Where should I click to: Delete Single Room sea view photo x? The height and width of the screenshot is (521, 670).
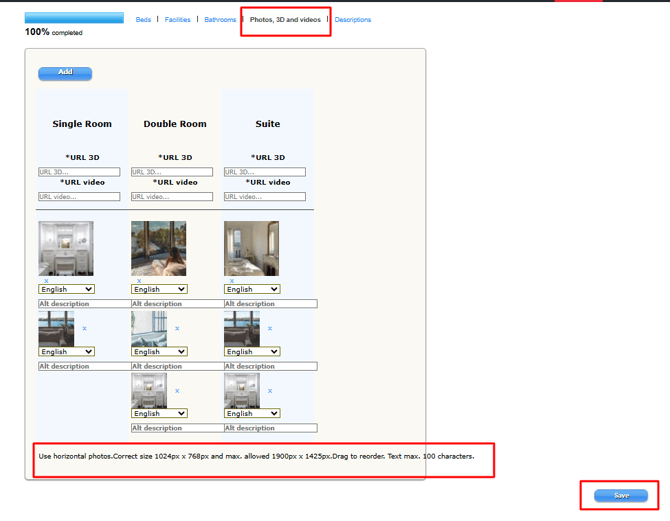(85, 328)
